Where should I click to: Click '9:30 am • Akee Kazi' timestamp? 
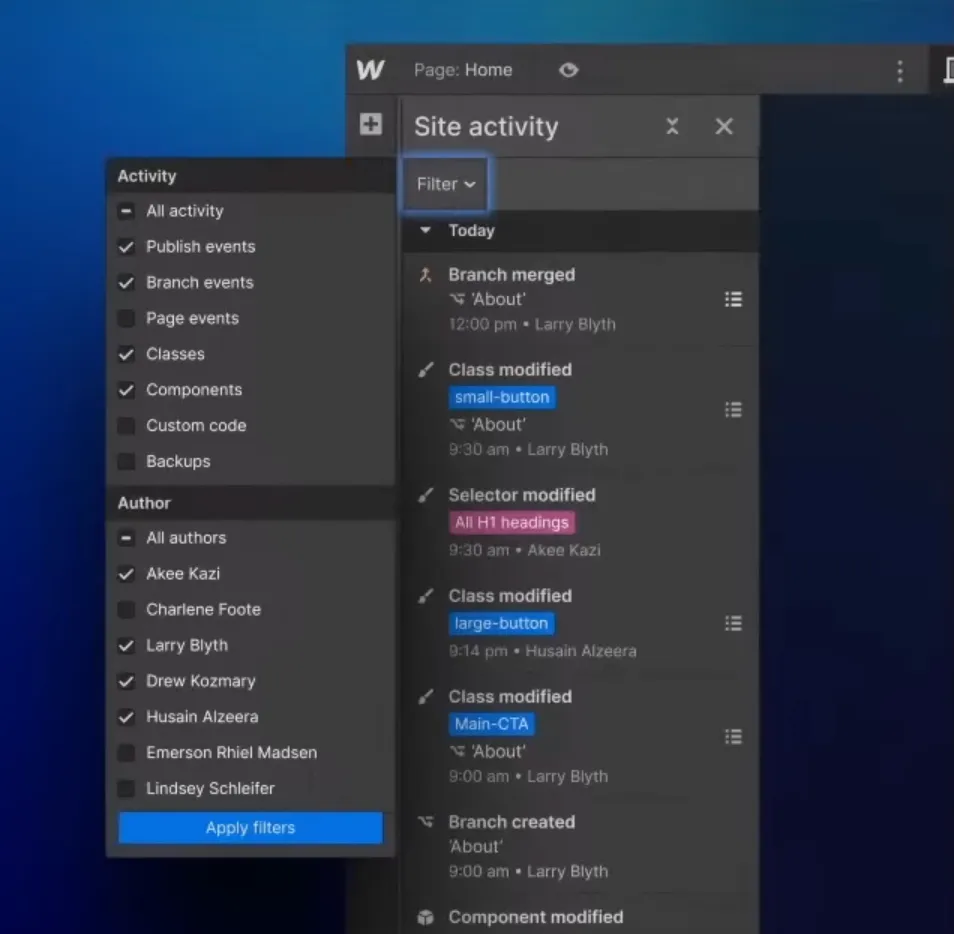[x=524, y=551]
